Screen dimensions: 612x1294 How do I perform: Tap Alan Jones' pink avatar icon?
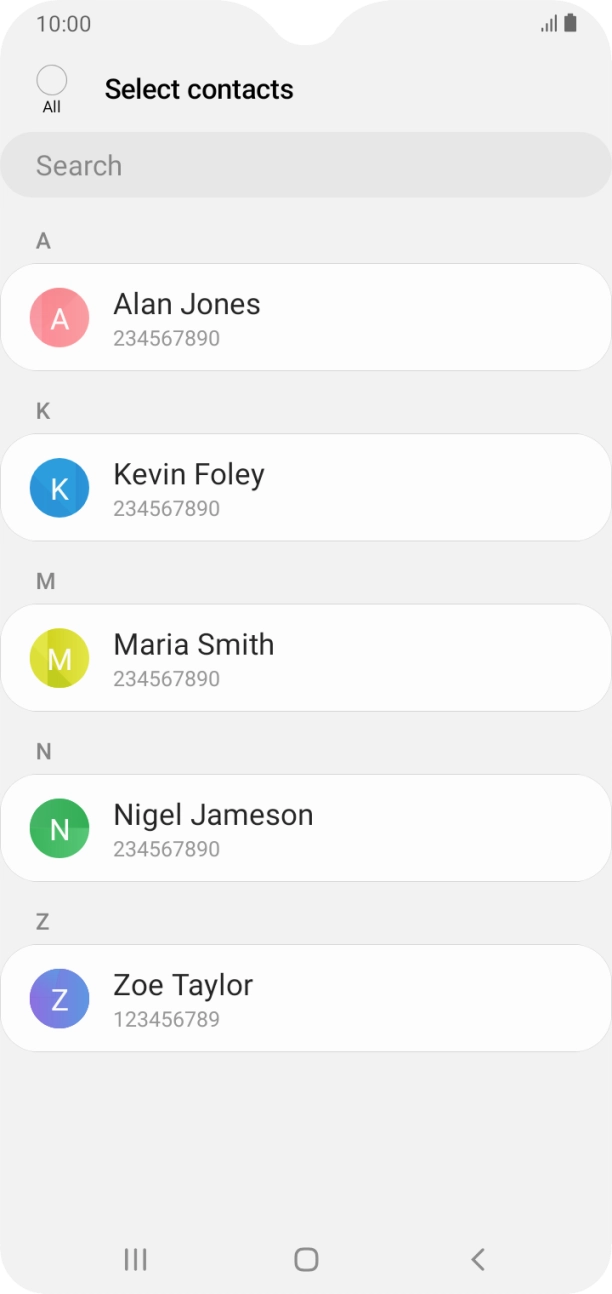point(60,318)
